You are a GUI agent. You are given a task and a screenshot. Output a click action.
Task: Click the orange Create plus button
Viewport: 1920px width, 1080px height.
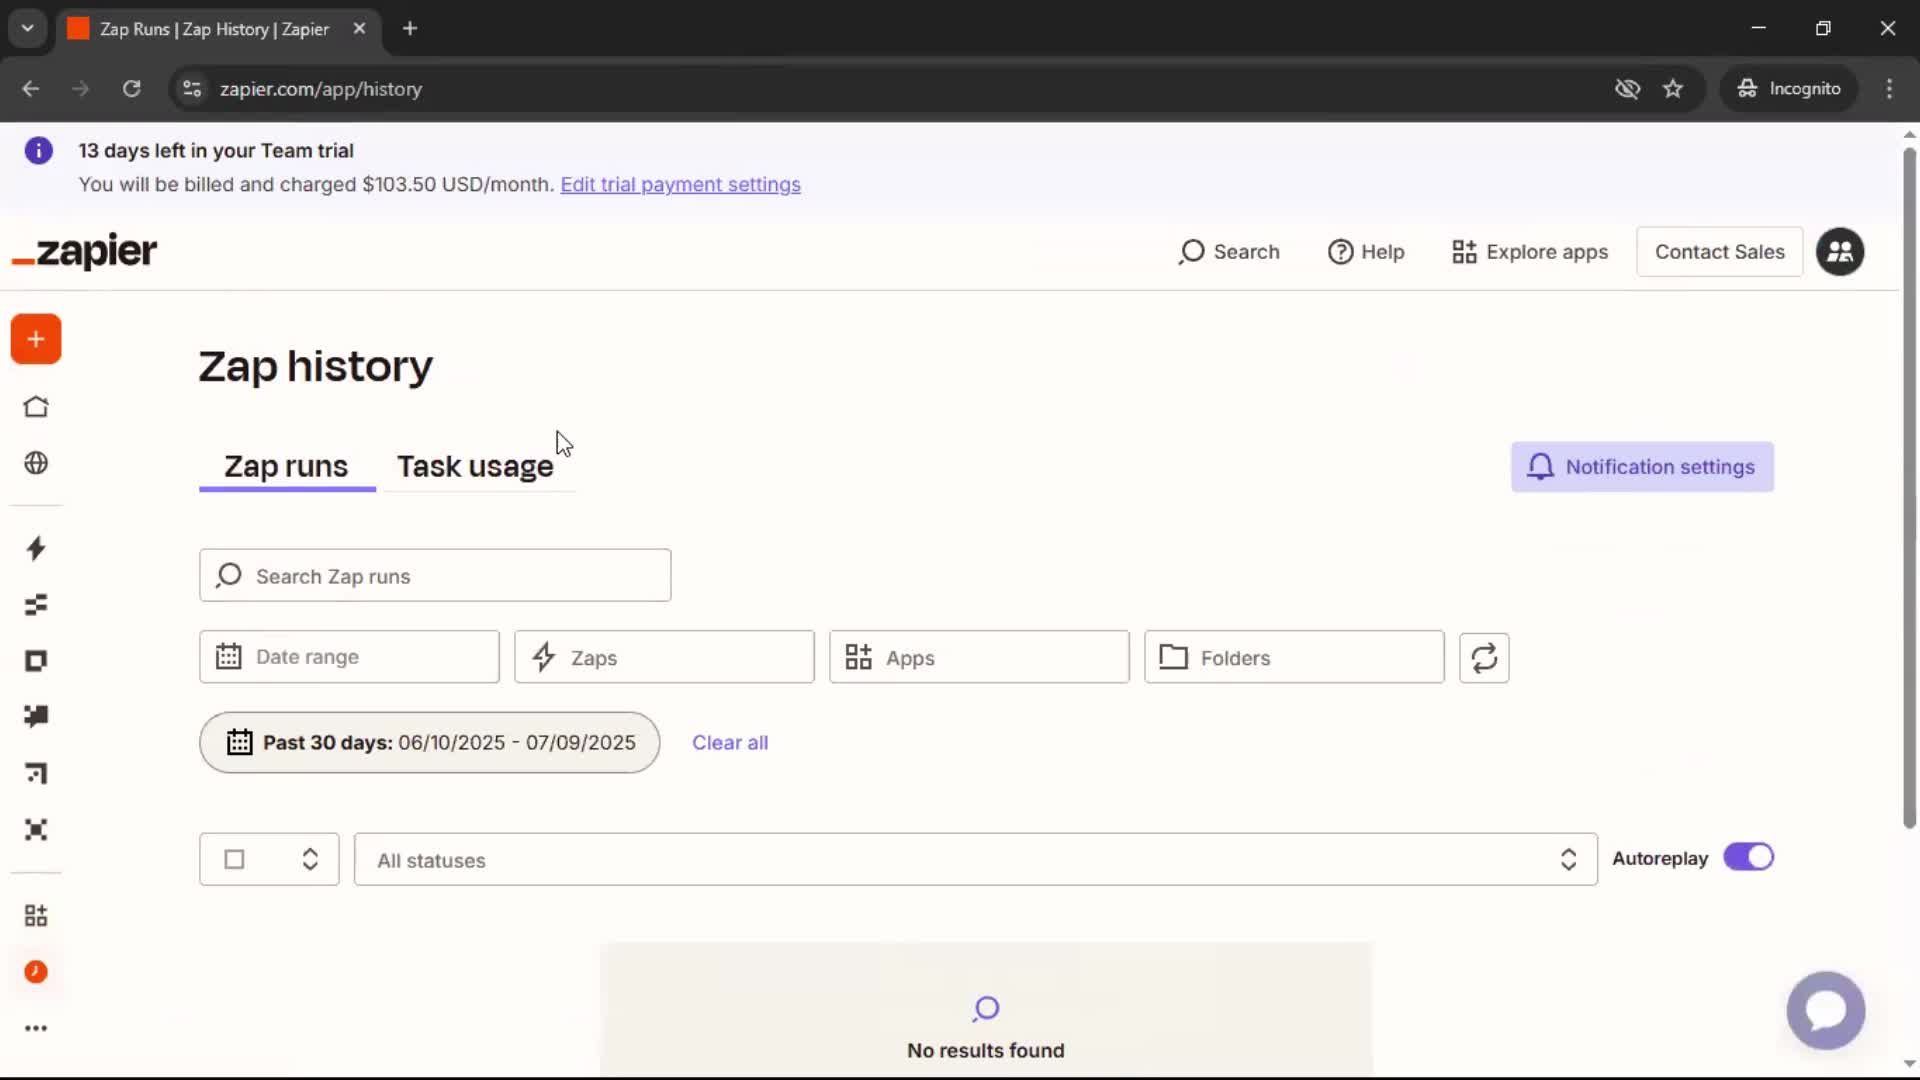point(36,339)
